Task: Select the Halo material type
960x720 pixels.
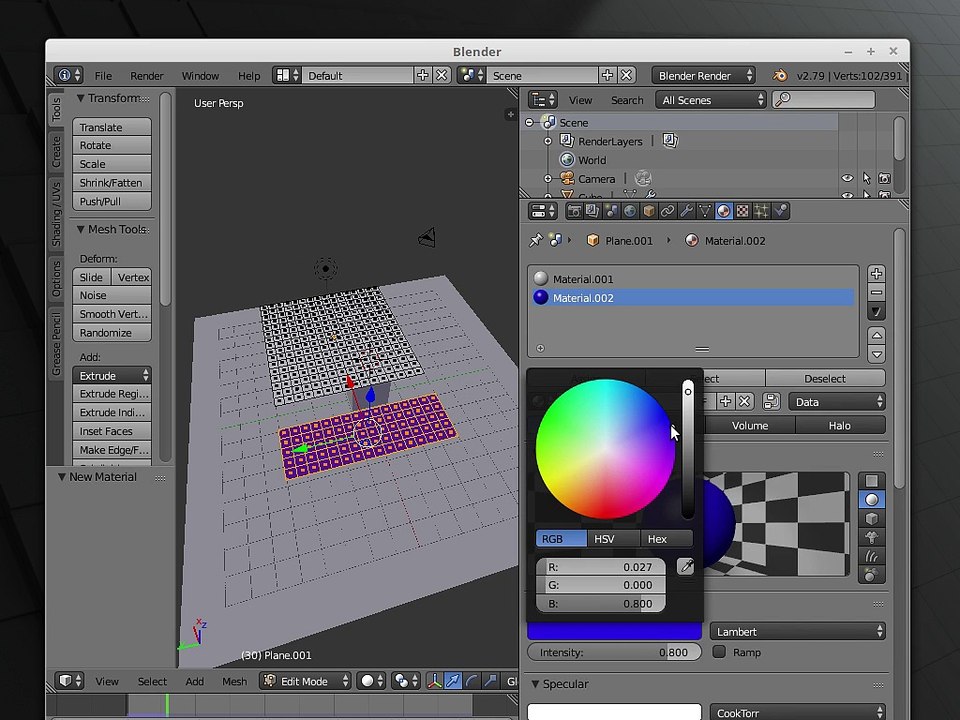Action: click(x=840, y=426)
